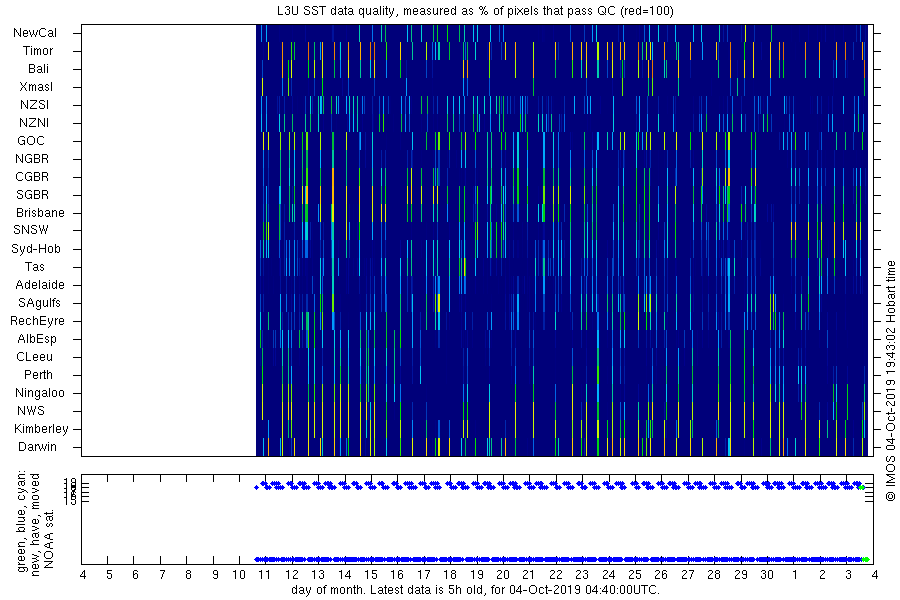Select the Bali region label
Image resolution: width=900 pixels, height=600 pixels.
coord(38,69)
